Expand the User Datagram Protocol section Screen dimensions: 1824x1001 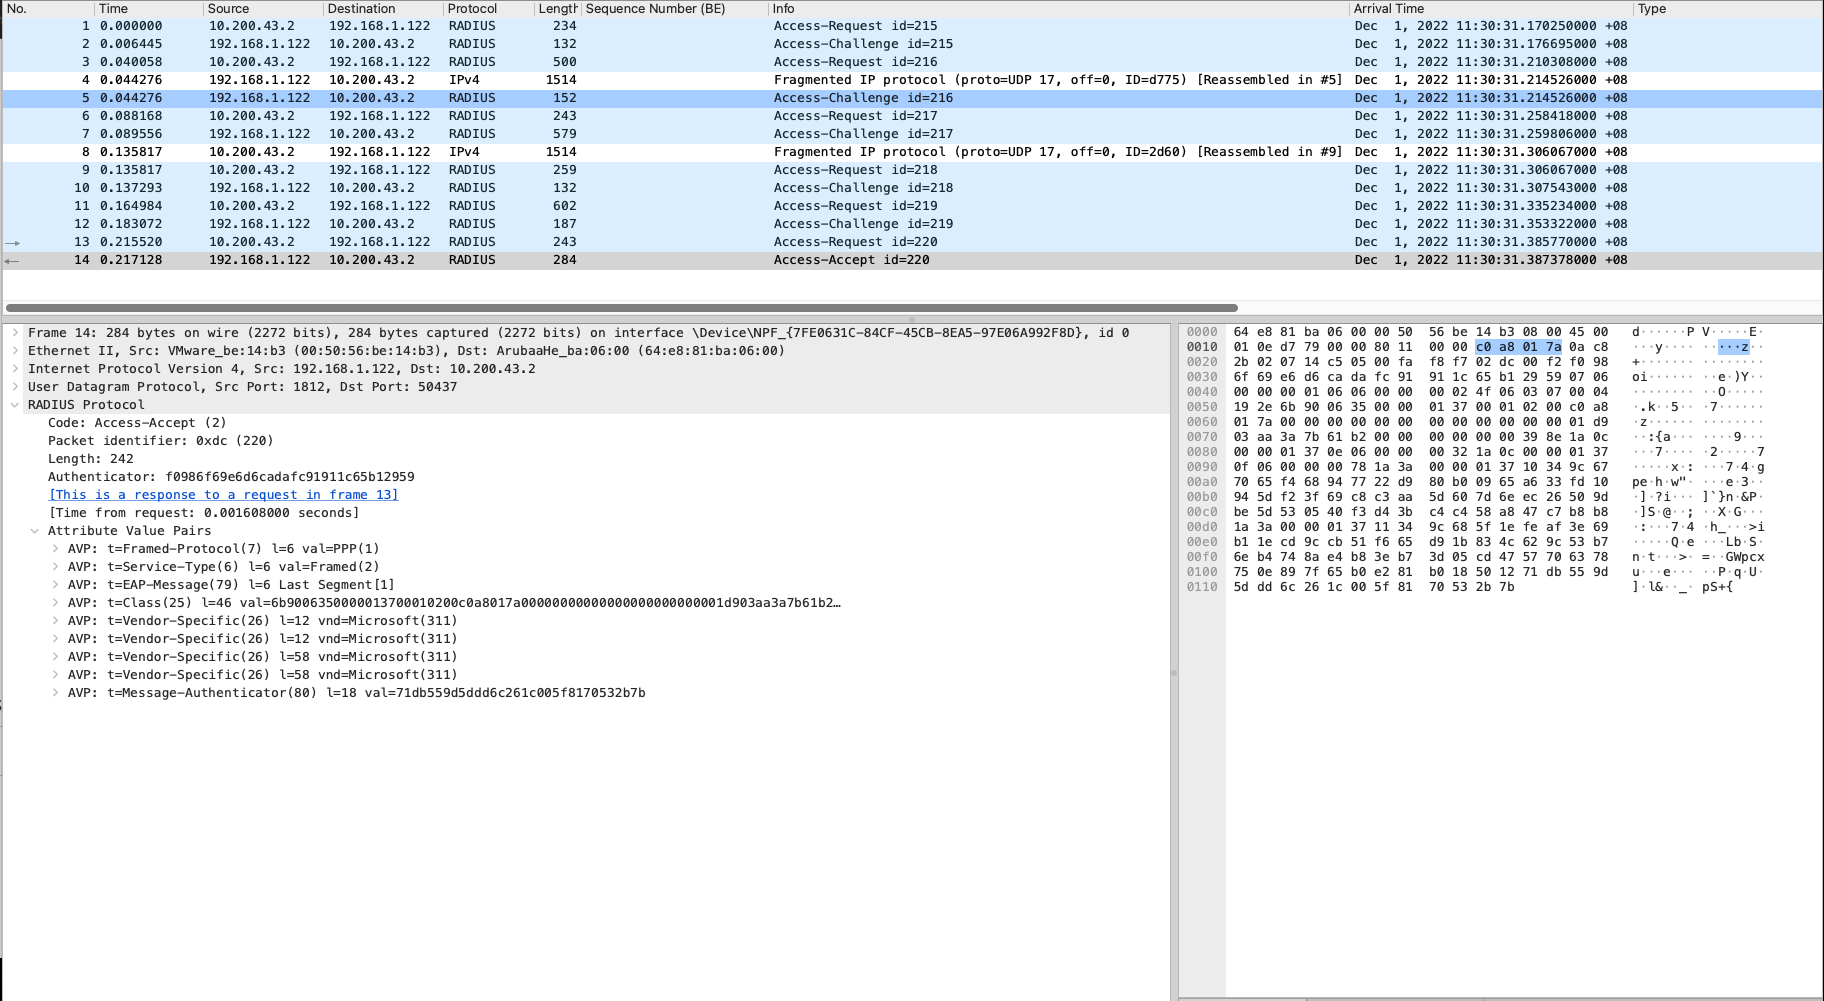pyautogui.click(x=14, y=387)
